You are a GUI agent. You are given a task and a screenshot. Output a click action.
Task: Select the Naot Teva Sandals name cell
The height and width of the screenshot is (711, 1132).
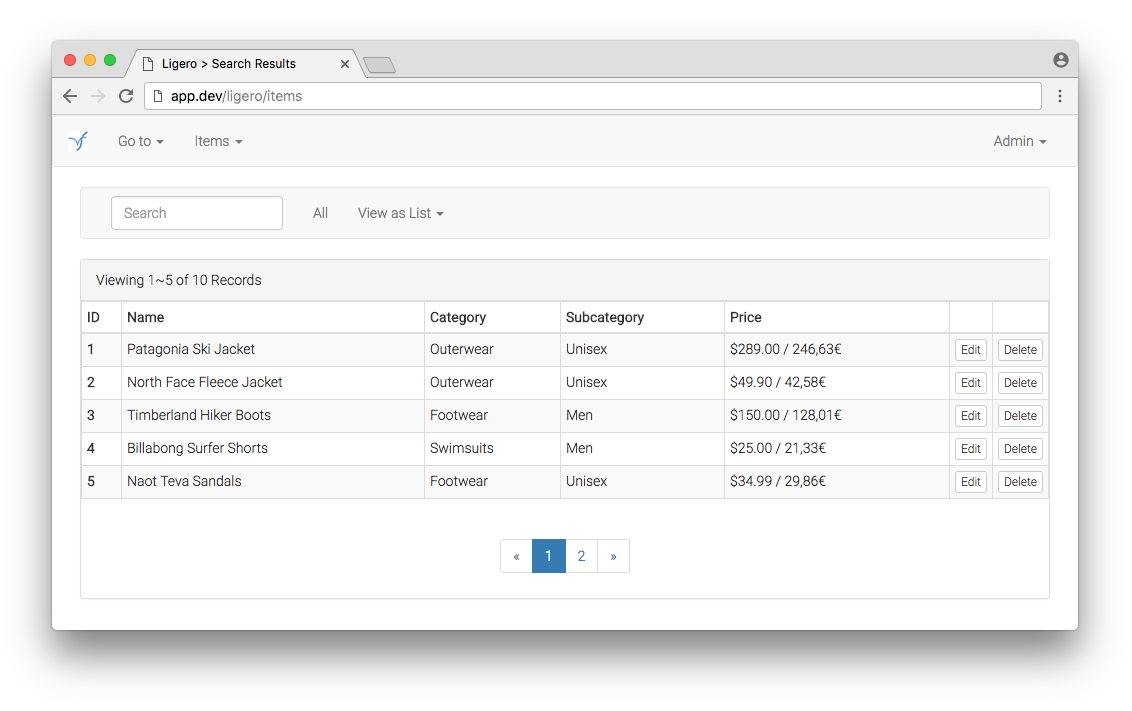(273, 481)
